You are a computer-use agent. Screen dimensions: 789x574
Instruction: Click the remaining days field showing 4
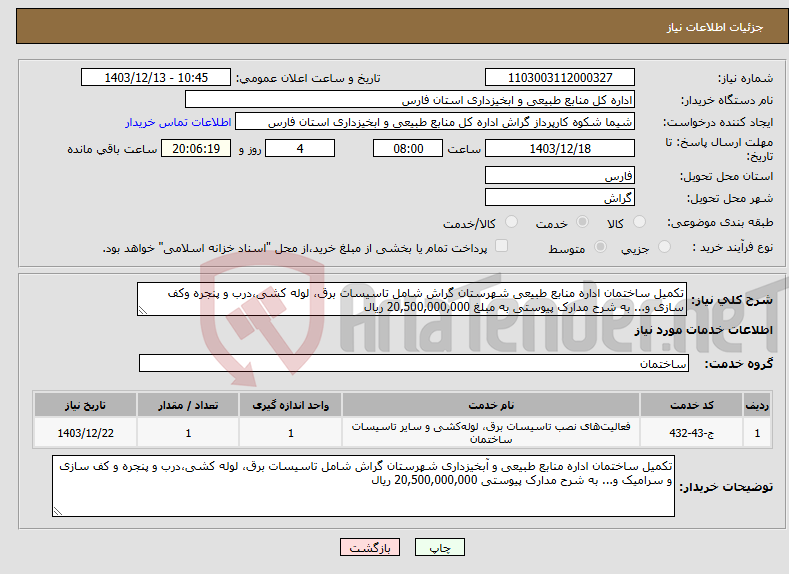point(300,148)
